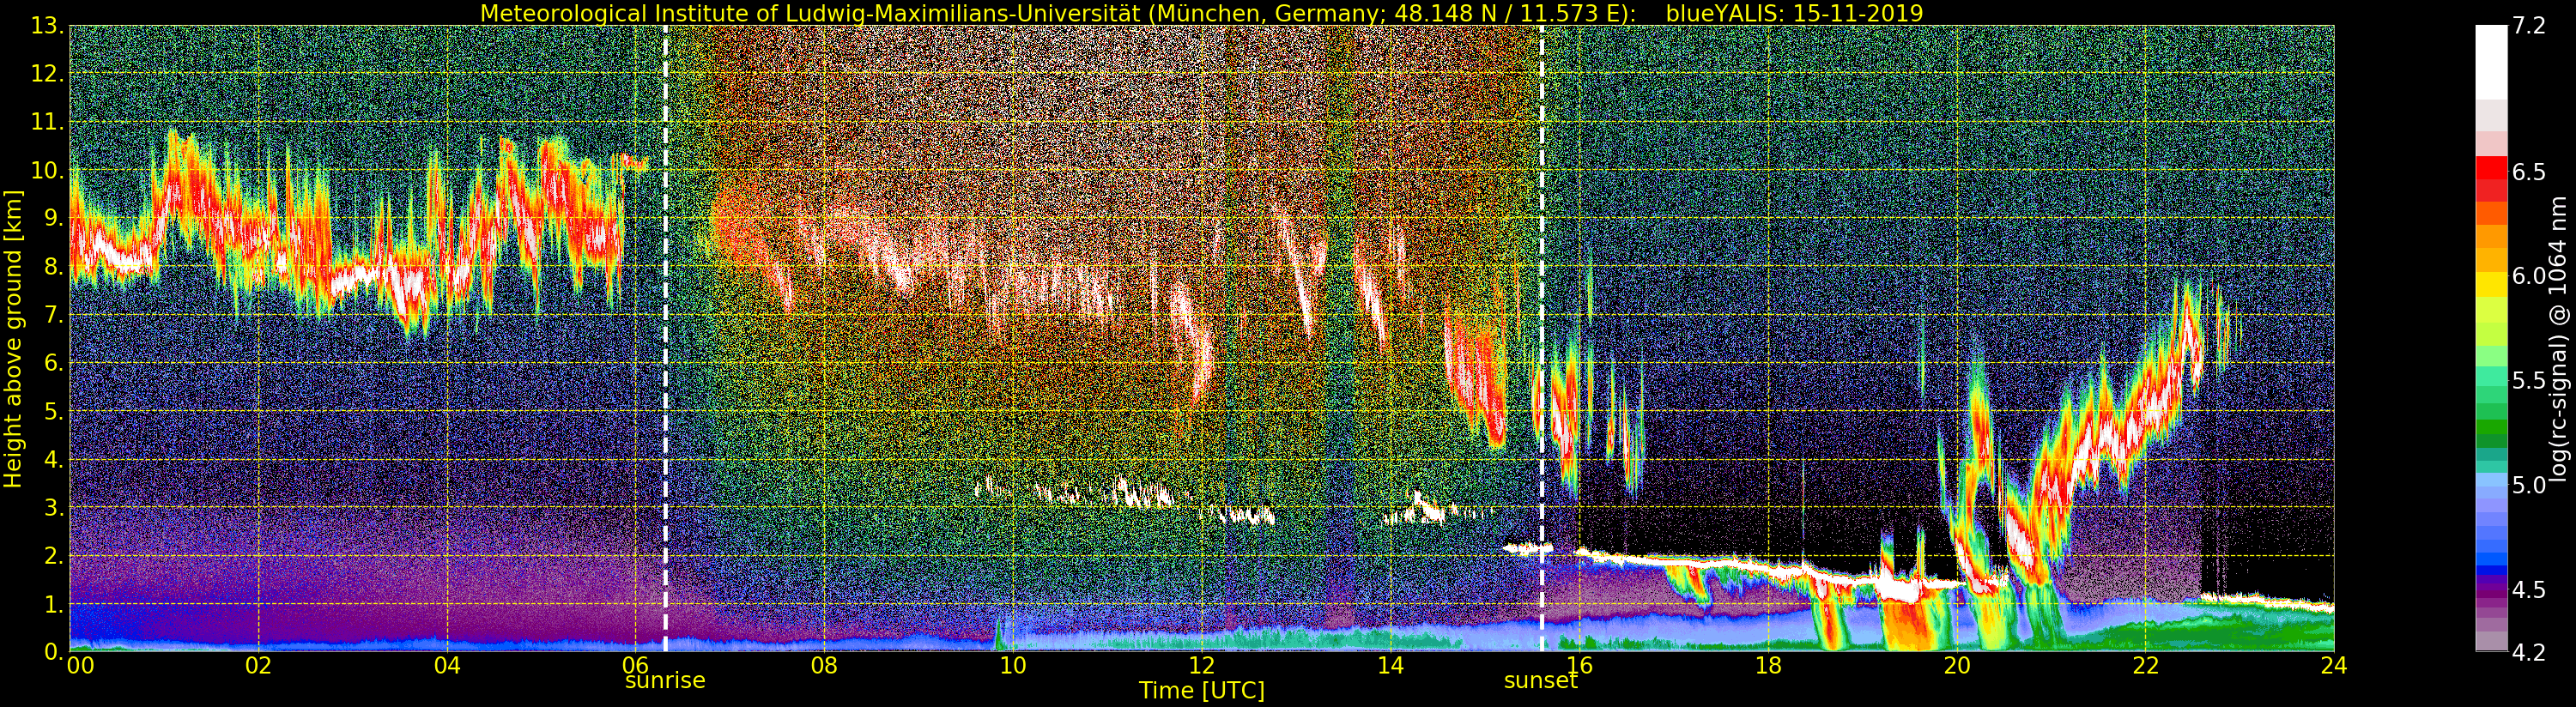Click the 'sunrise' label below the axis
Screen dimensions: 2576x707
665,680
